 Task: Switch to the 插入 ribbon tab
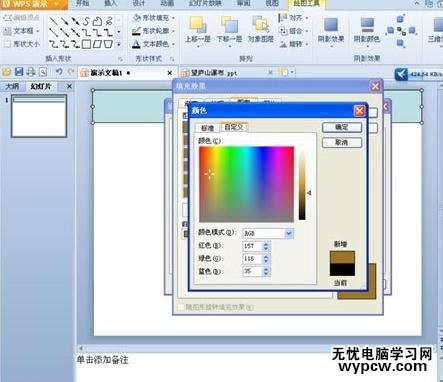pyautogui.click(x=110, y=4)
